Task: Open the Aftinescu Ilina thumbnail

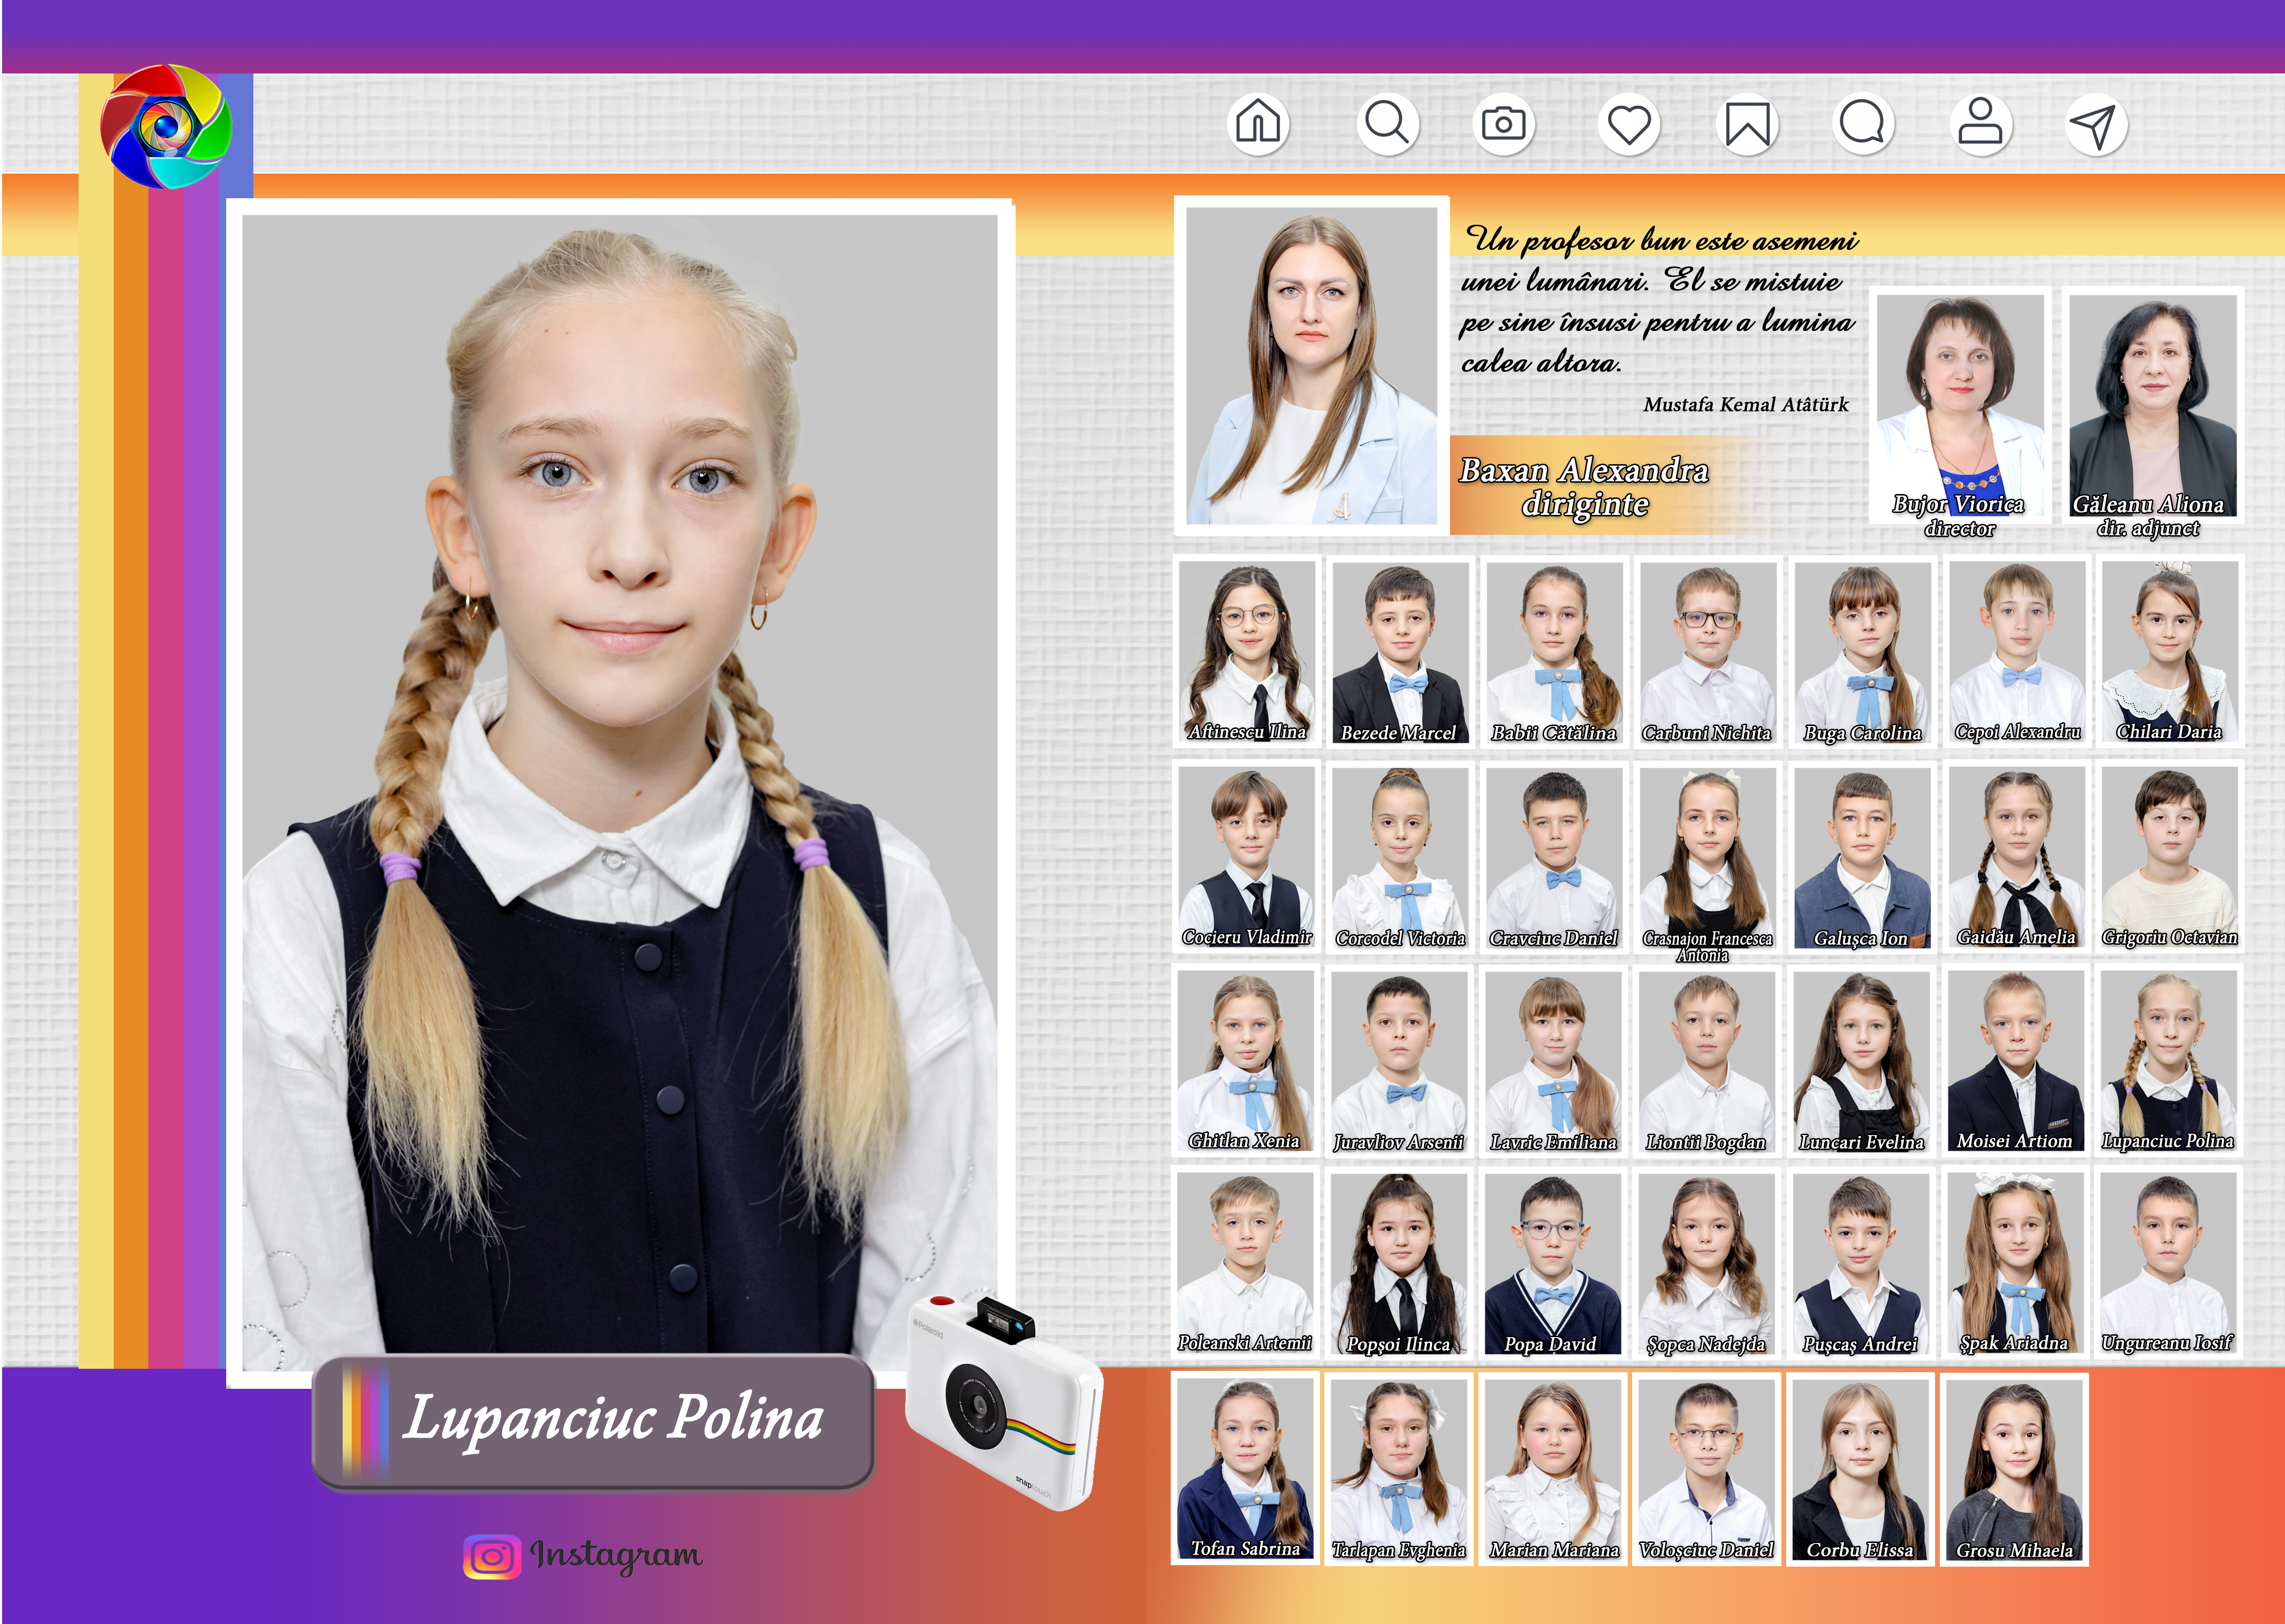Action: pos(1247,652)
